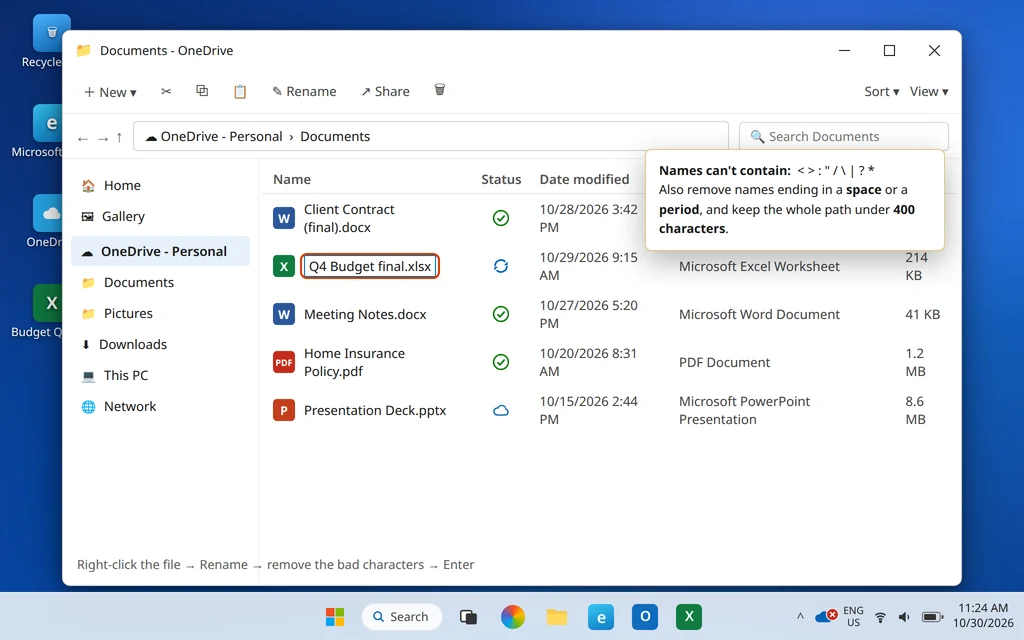
Task: Show hidden tray icons chevron
Action: 800,616
